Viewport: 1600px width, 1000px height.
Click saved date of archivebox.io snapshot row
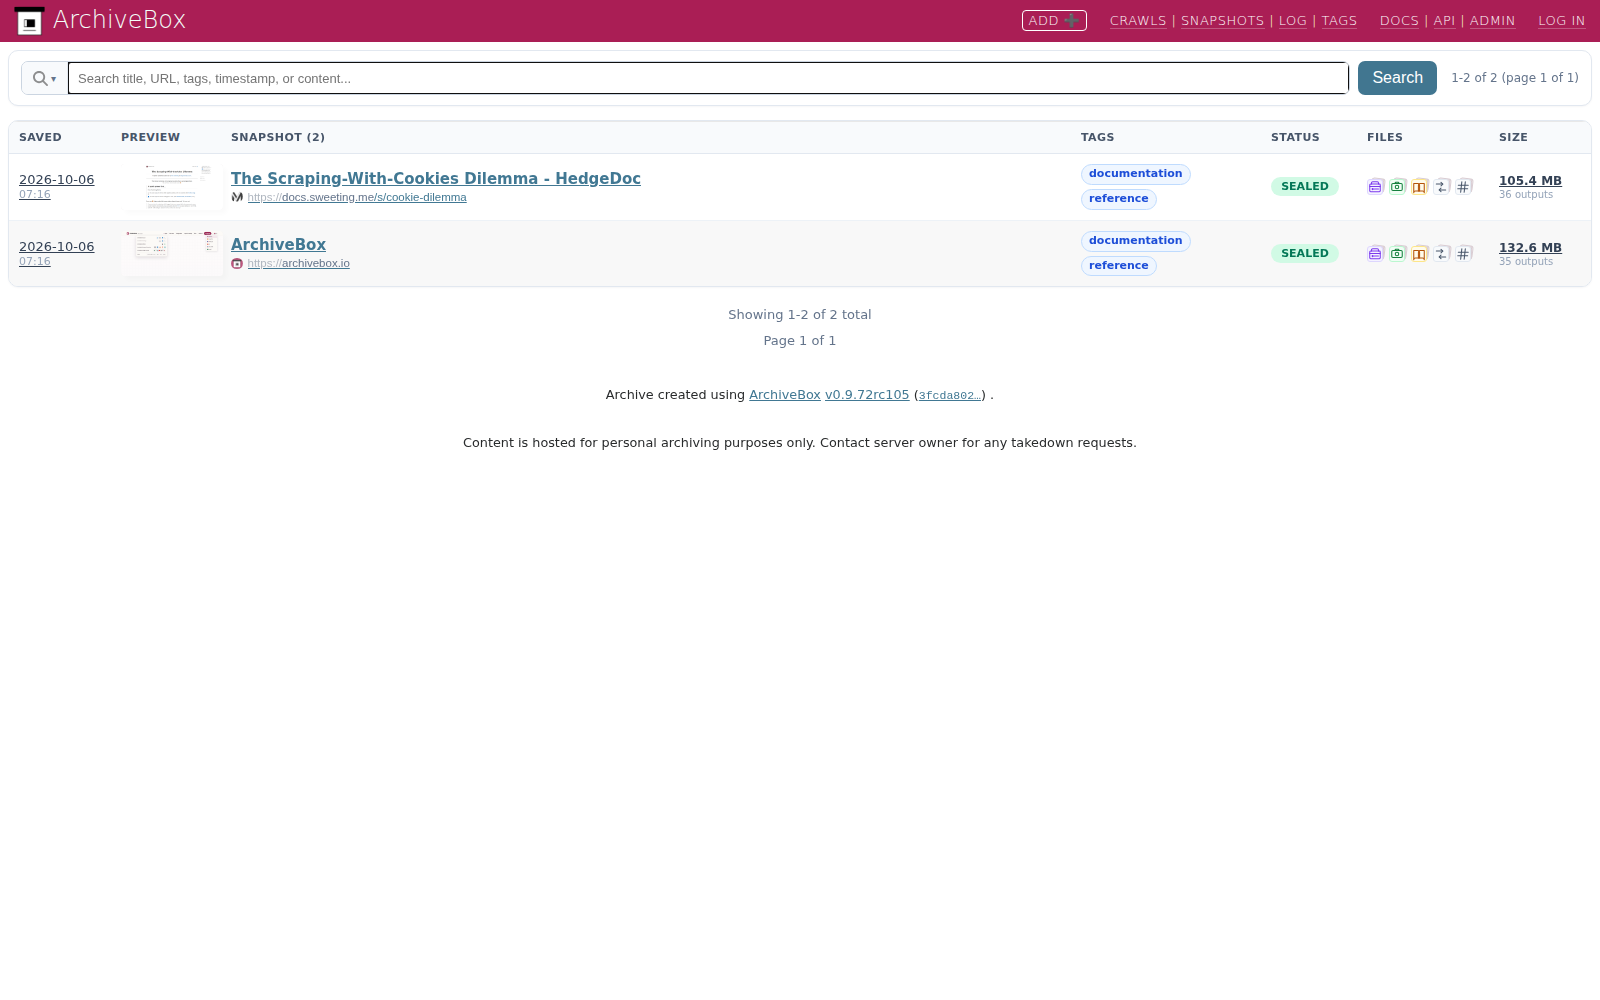56,247
